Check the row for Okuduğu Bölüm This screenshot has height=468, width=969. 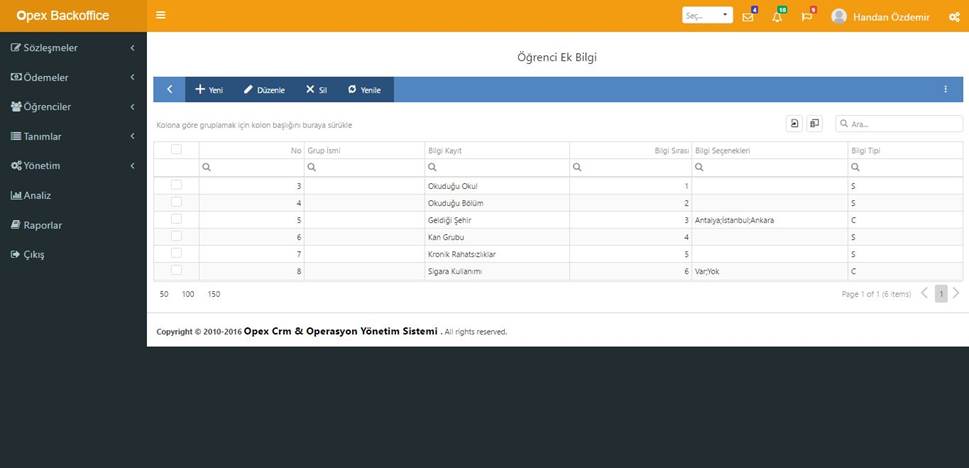177,202
